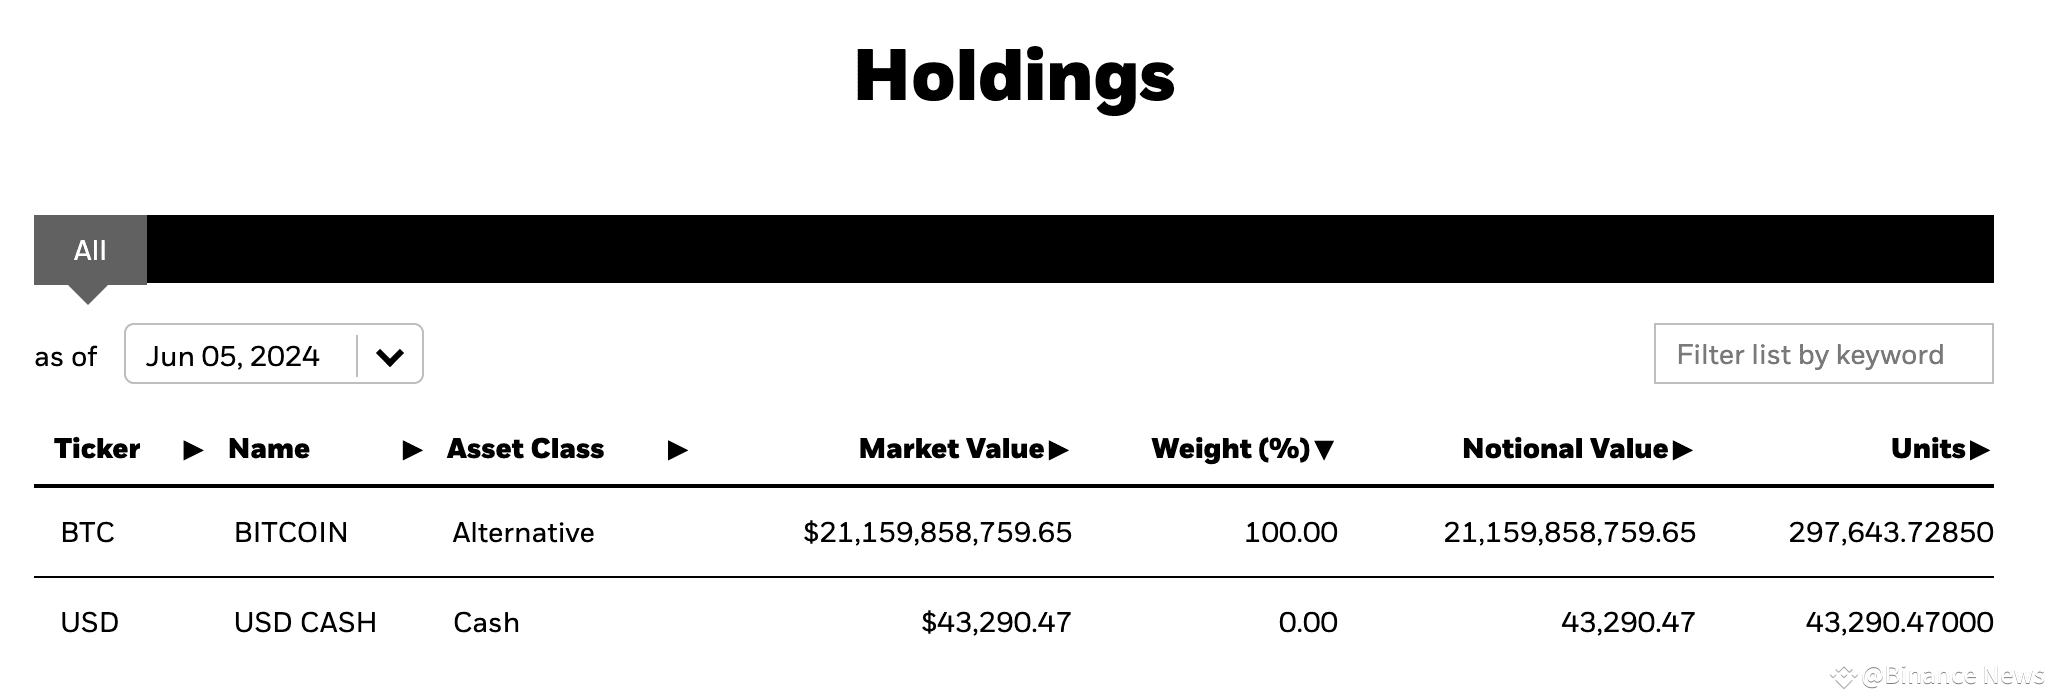Click the sort arrow next to Units
Image resolution: width=2052 pixels, height=698 pixels.
pyautogui.click(x=1979, y=450)
